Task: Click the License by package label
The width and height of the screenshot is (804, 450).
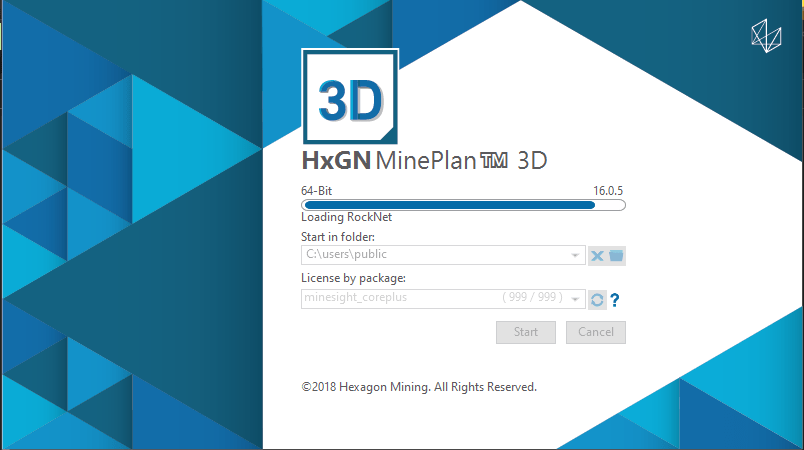Action: 353,278
